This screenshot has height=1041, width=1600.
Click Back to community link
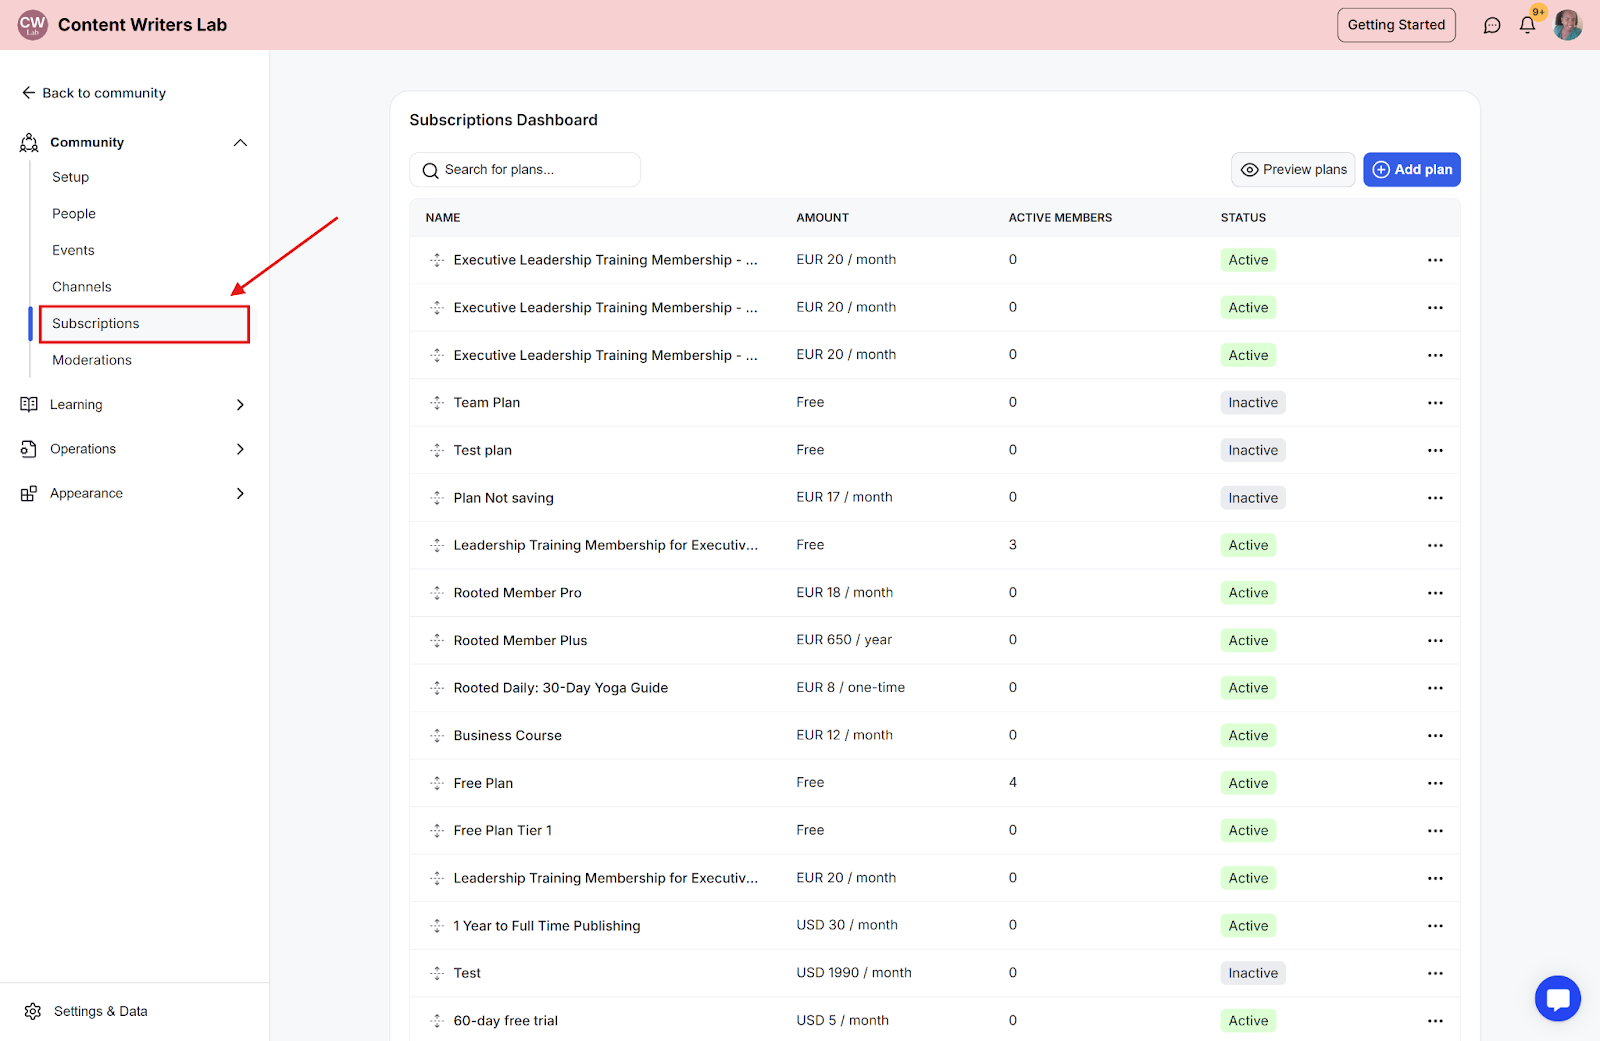(94, 93)
